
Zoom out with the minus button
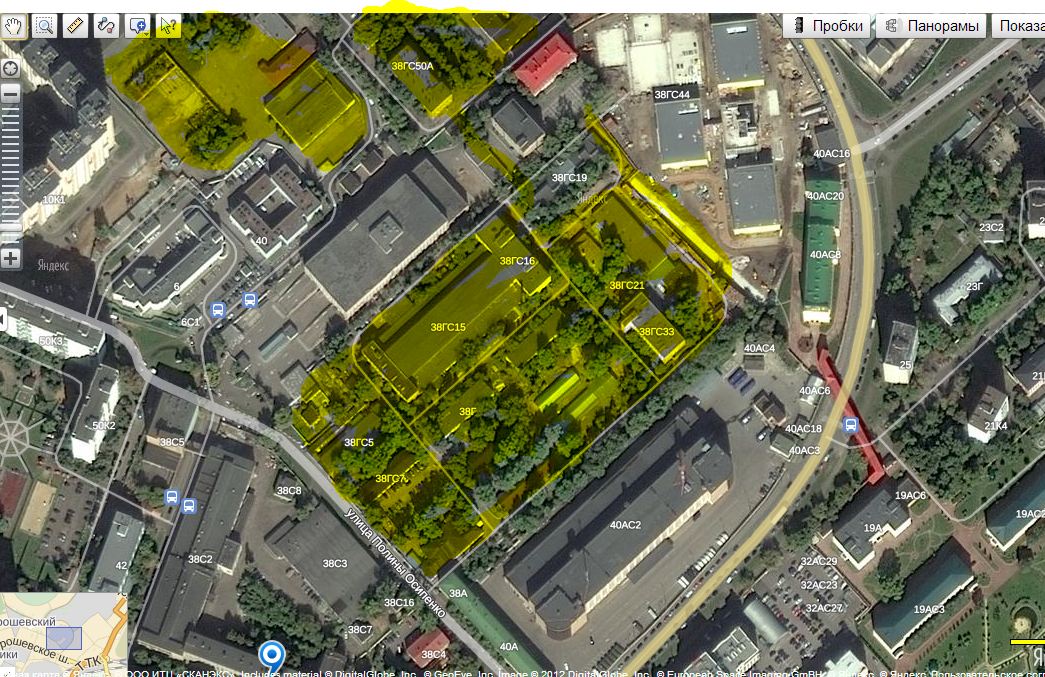click(x=11, y=94)
